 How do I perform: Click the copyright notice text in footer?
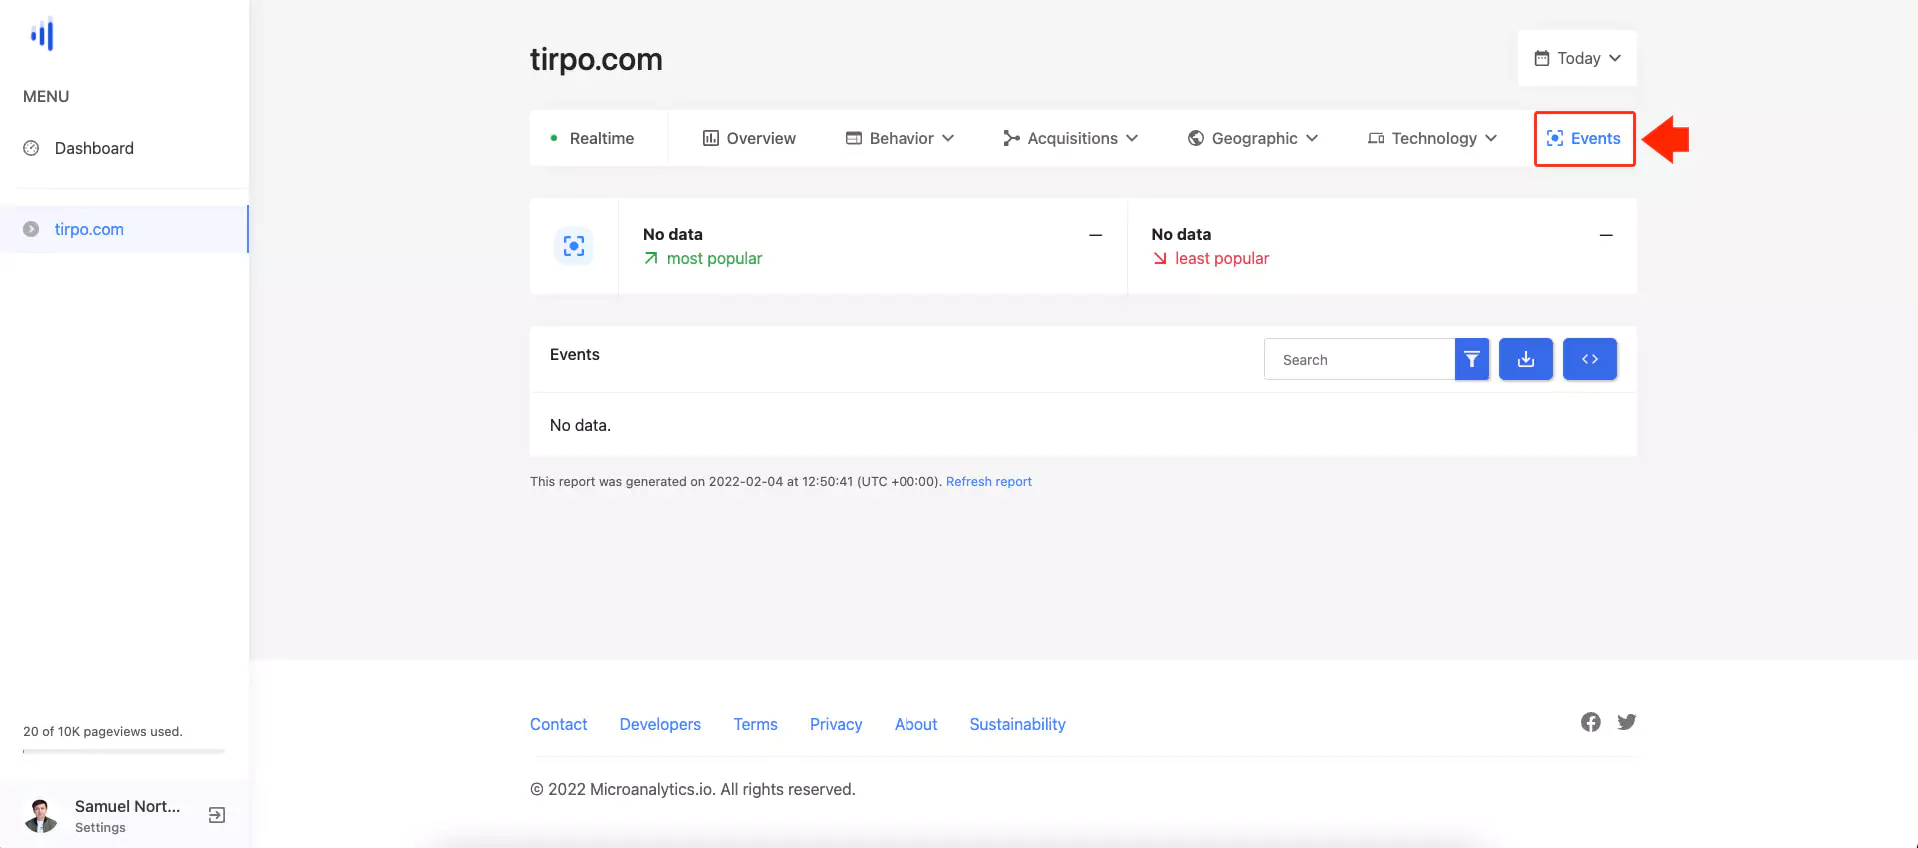click(693, 789)
